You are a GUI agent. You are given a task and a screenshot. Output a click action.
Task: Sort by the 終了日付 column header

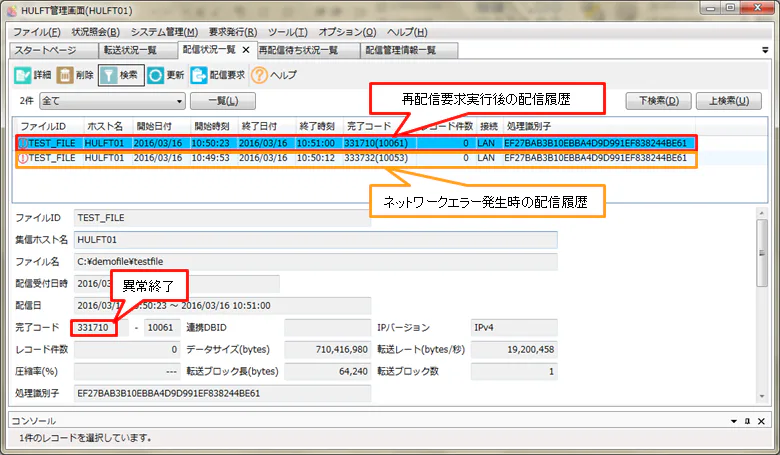(266, 126)
